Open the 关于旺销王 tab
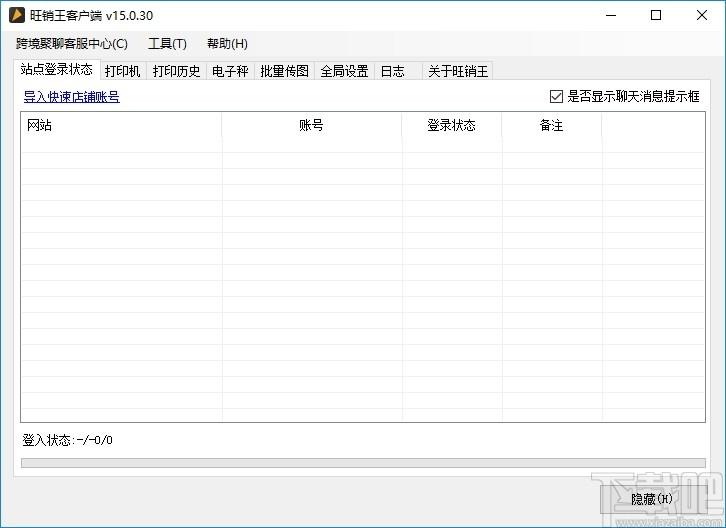 (457, 71)
